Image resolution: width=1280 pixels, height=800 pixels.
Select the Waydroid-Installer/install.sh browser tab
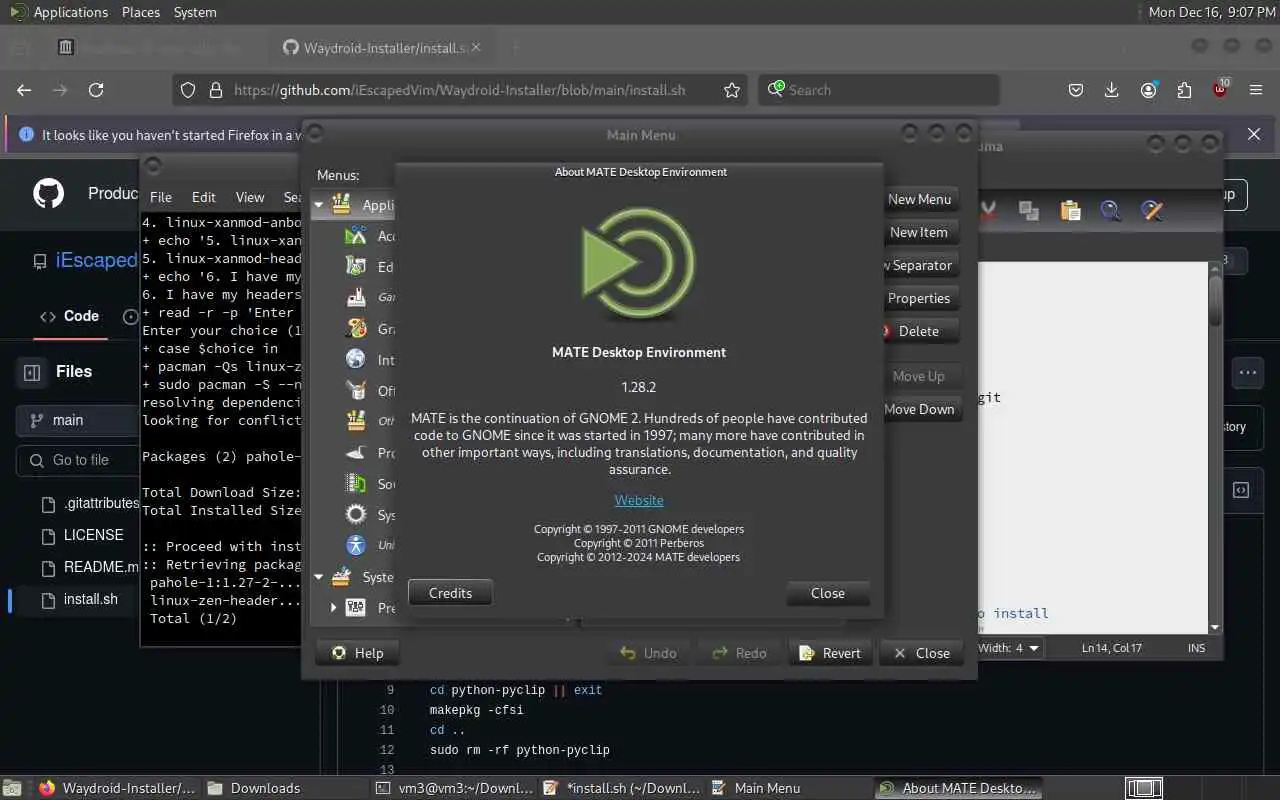click(380, 47)
